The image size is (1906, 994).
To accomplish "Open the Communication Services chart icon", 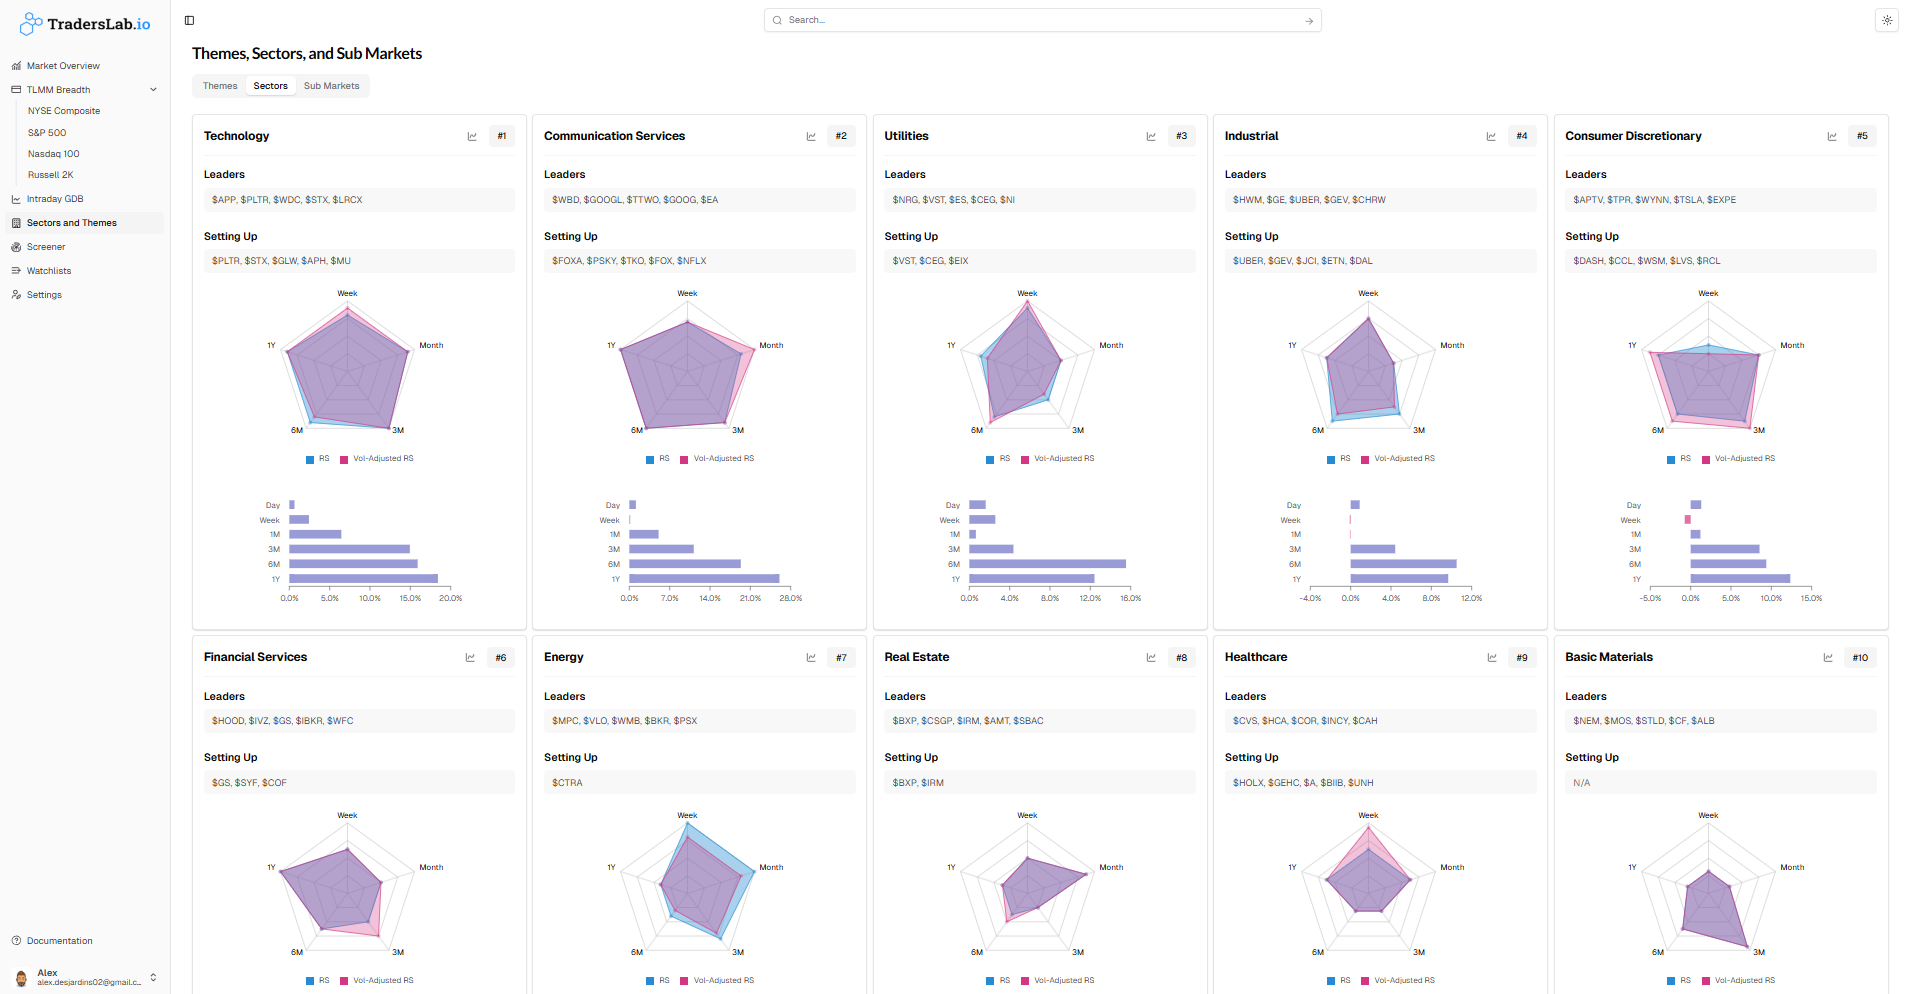I will click(811, 136).
